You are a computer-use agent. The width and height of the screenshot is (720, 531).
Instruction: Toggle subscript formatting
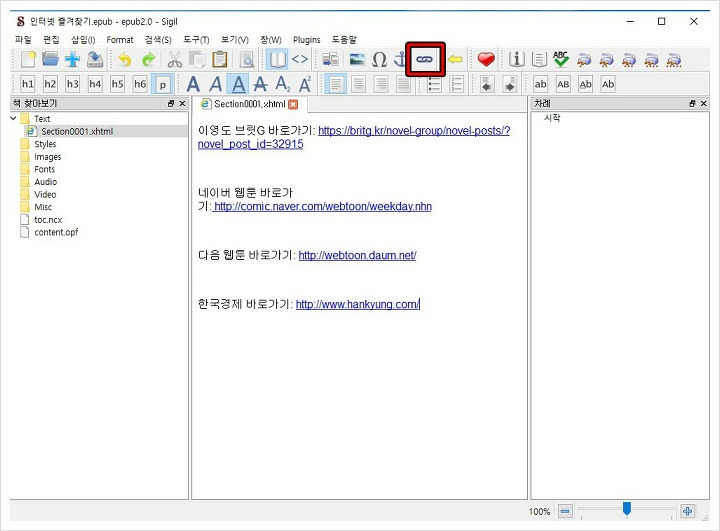[283, 85]
